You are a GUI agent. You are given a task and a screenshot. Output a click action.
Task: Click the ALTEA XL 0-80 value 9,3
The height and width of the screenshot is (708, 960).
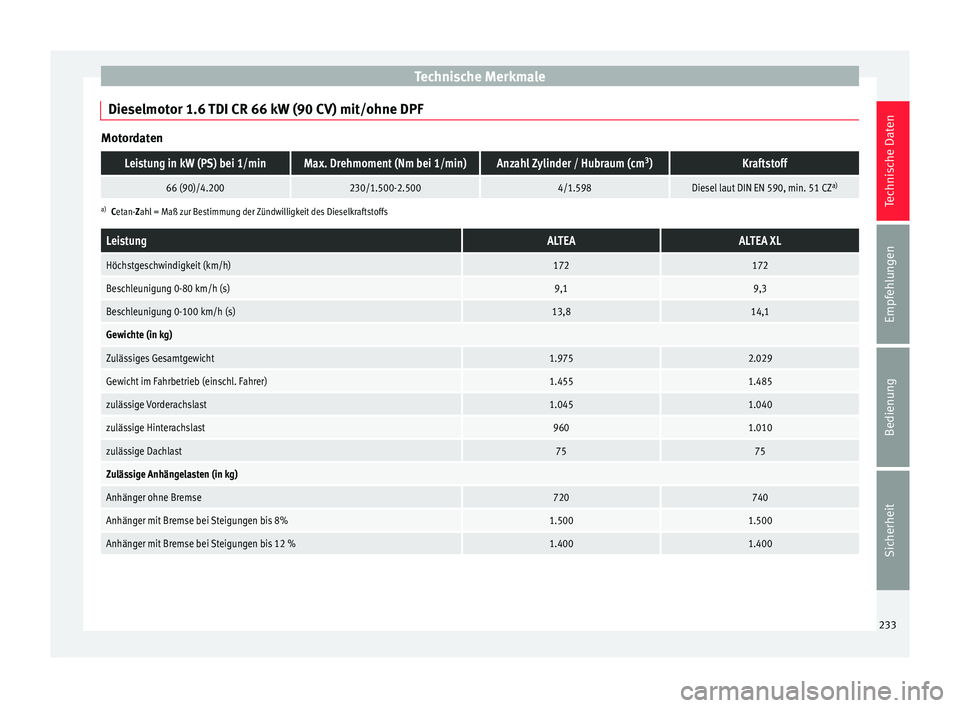(x=760, y=288)
